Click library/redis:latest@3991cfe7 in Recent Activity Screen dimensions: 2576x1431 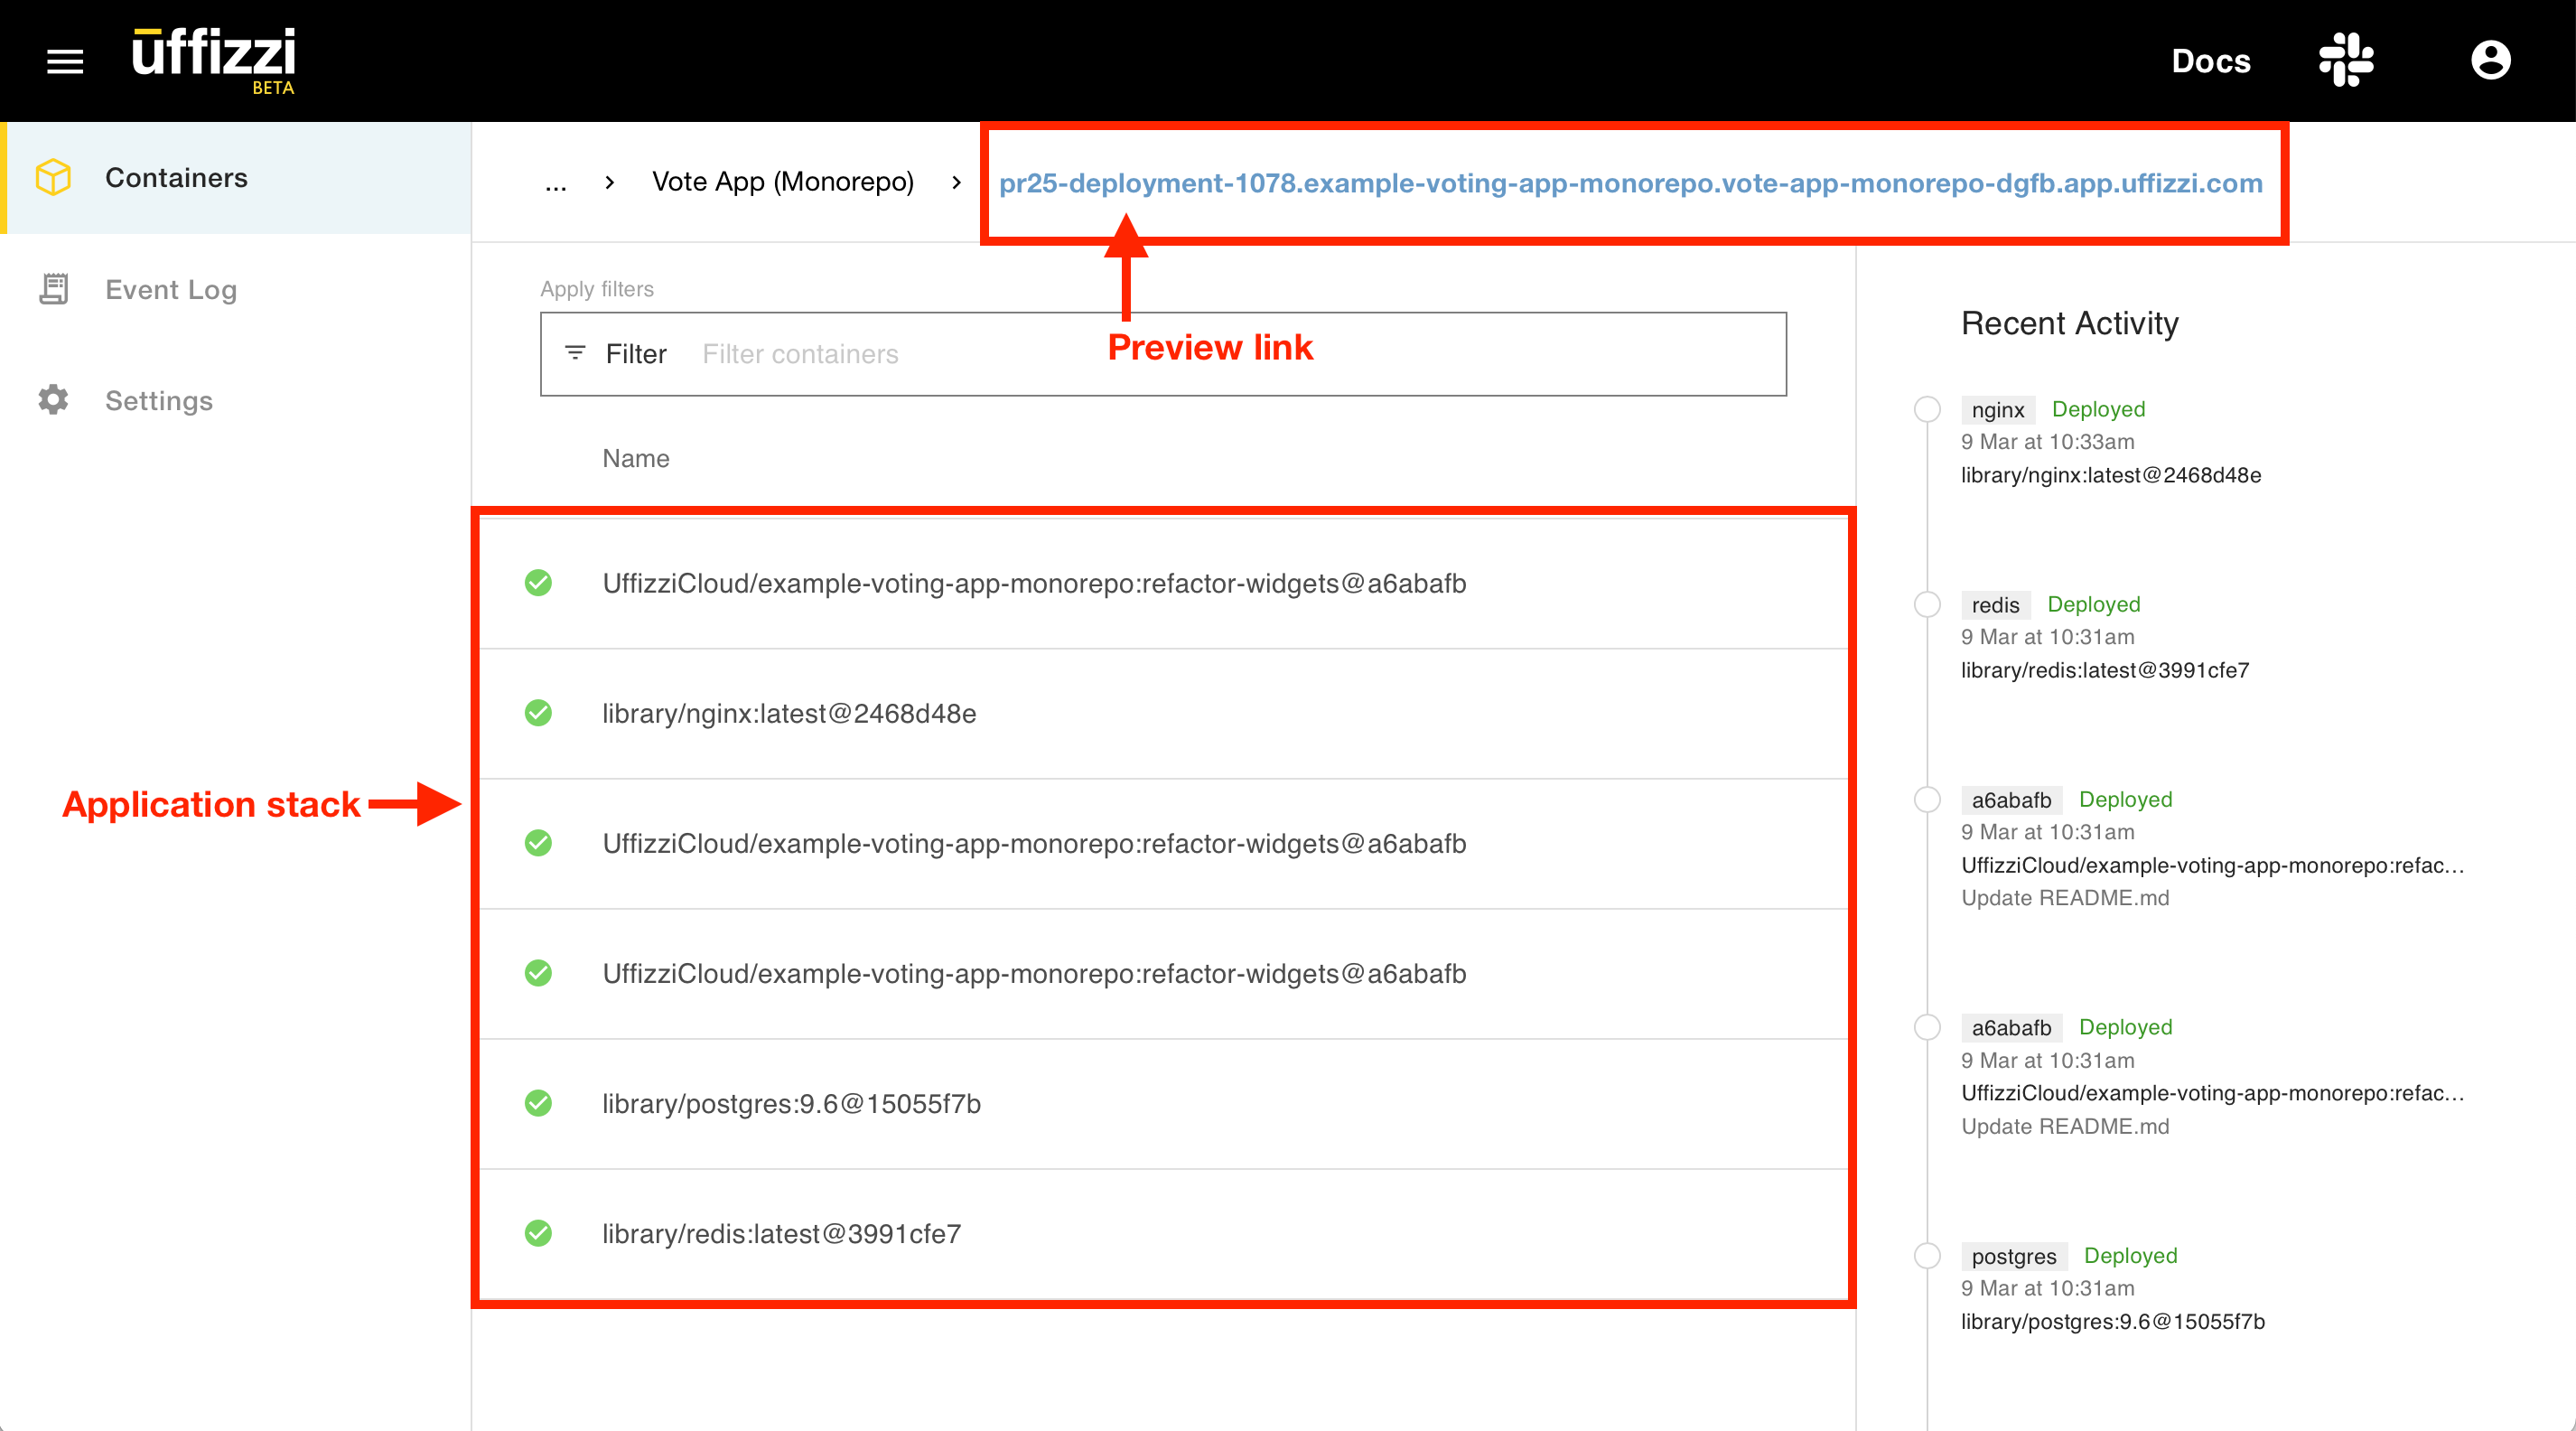(2104, 670)
